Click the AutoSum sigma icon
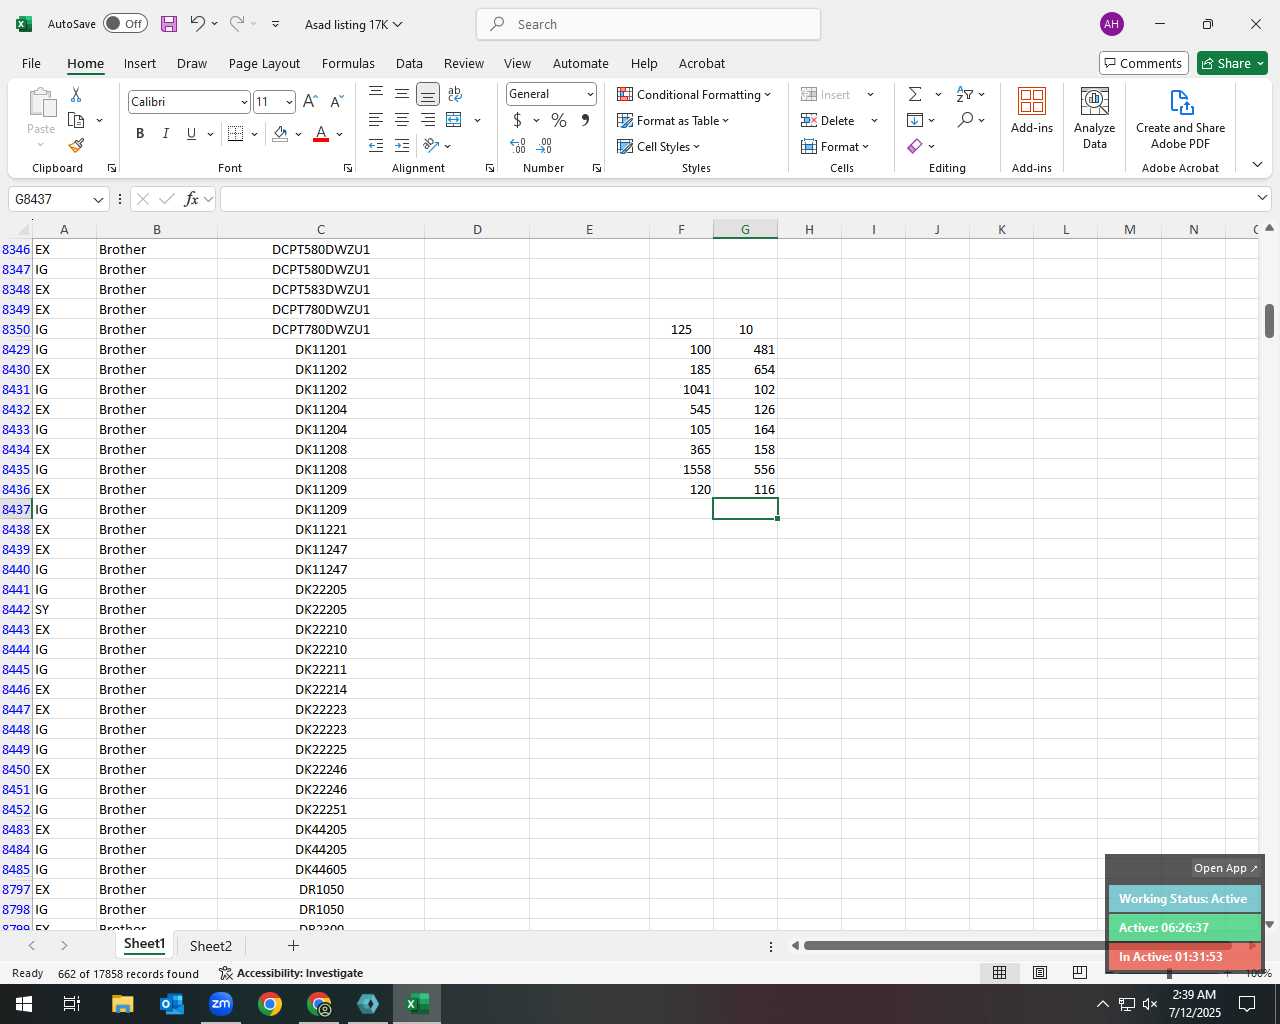This screenshot has width=1280, height=1024. click(x=915, y=94)
